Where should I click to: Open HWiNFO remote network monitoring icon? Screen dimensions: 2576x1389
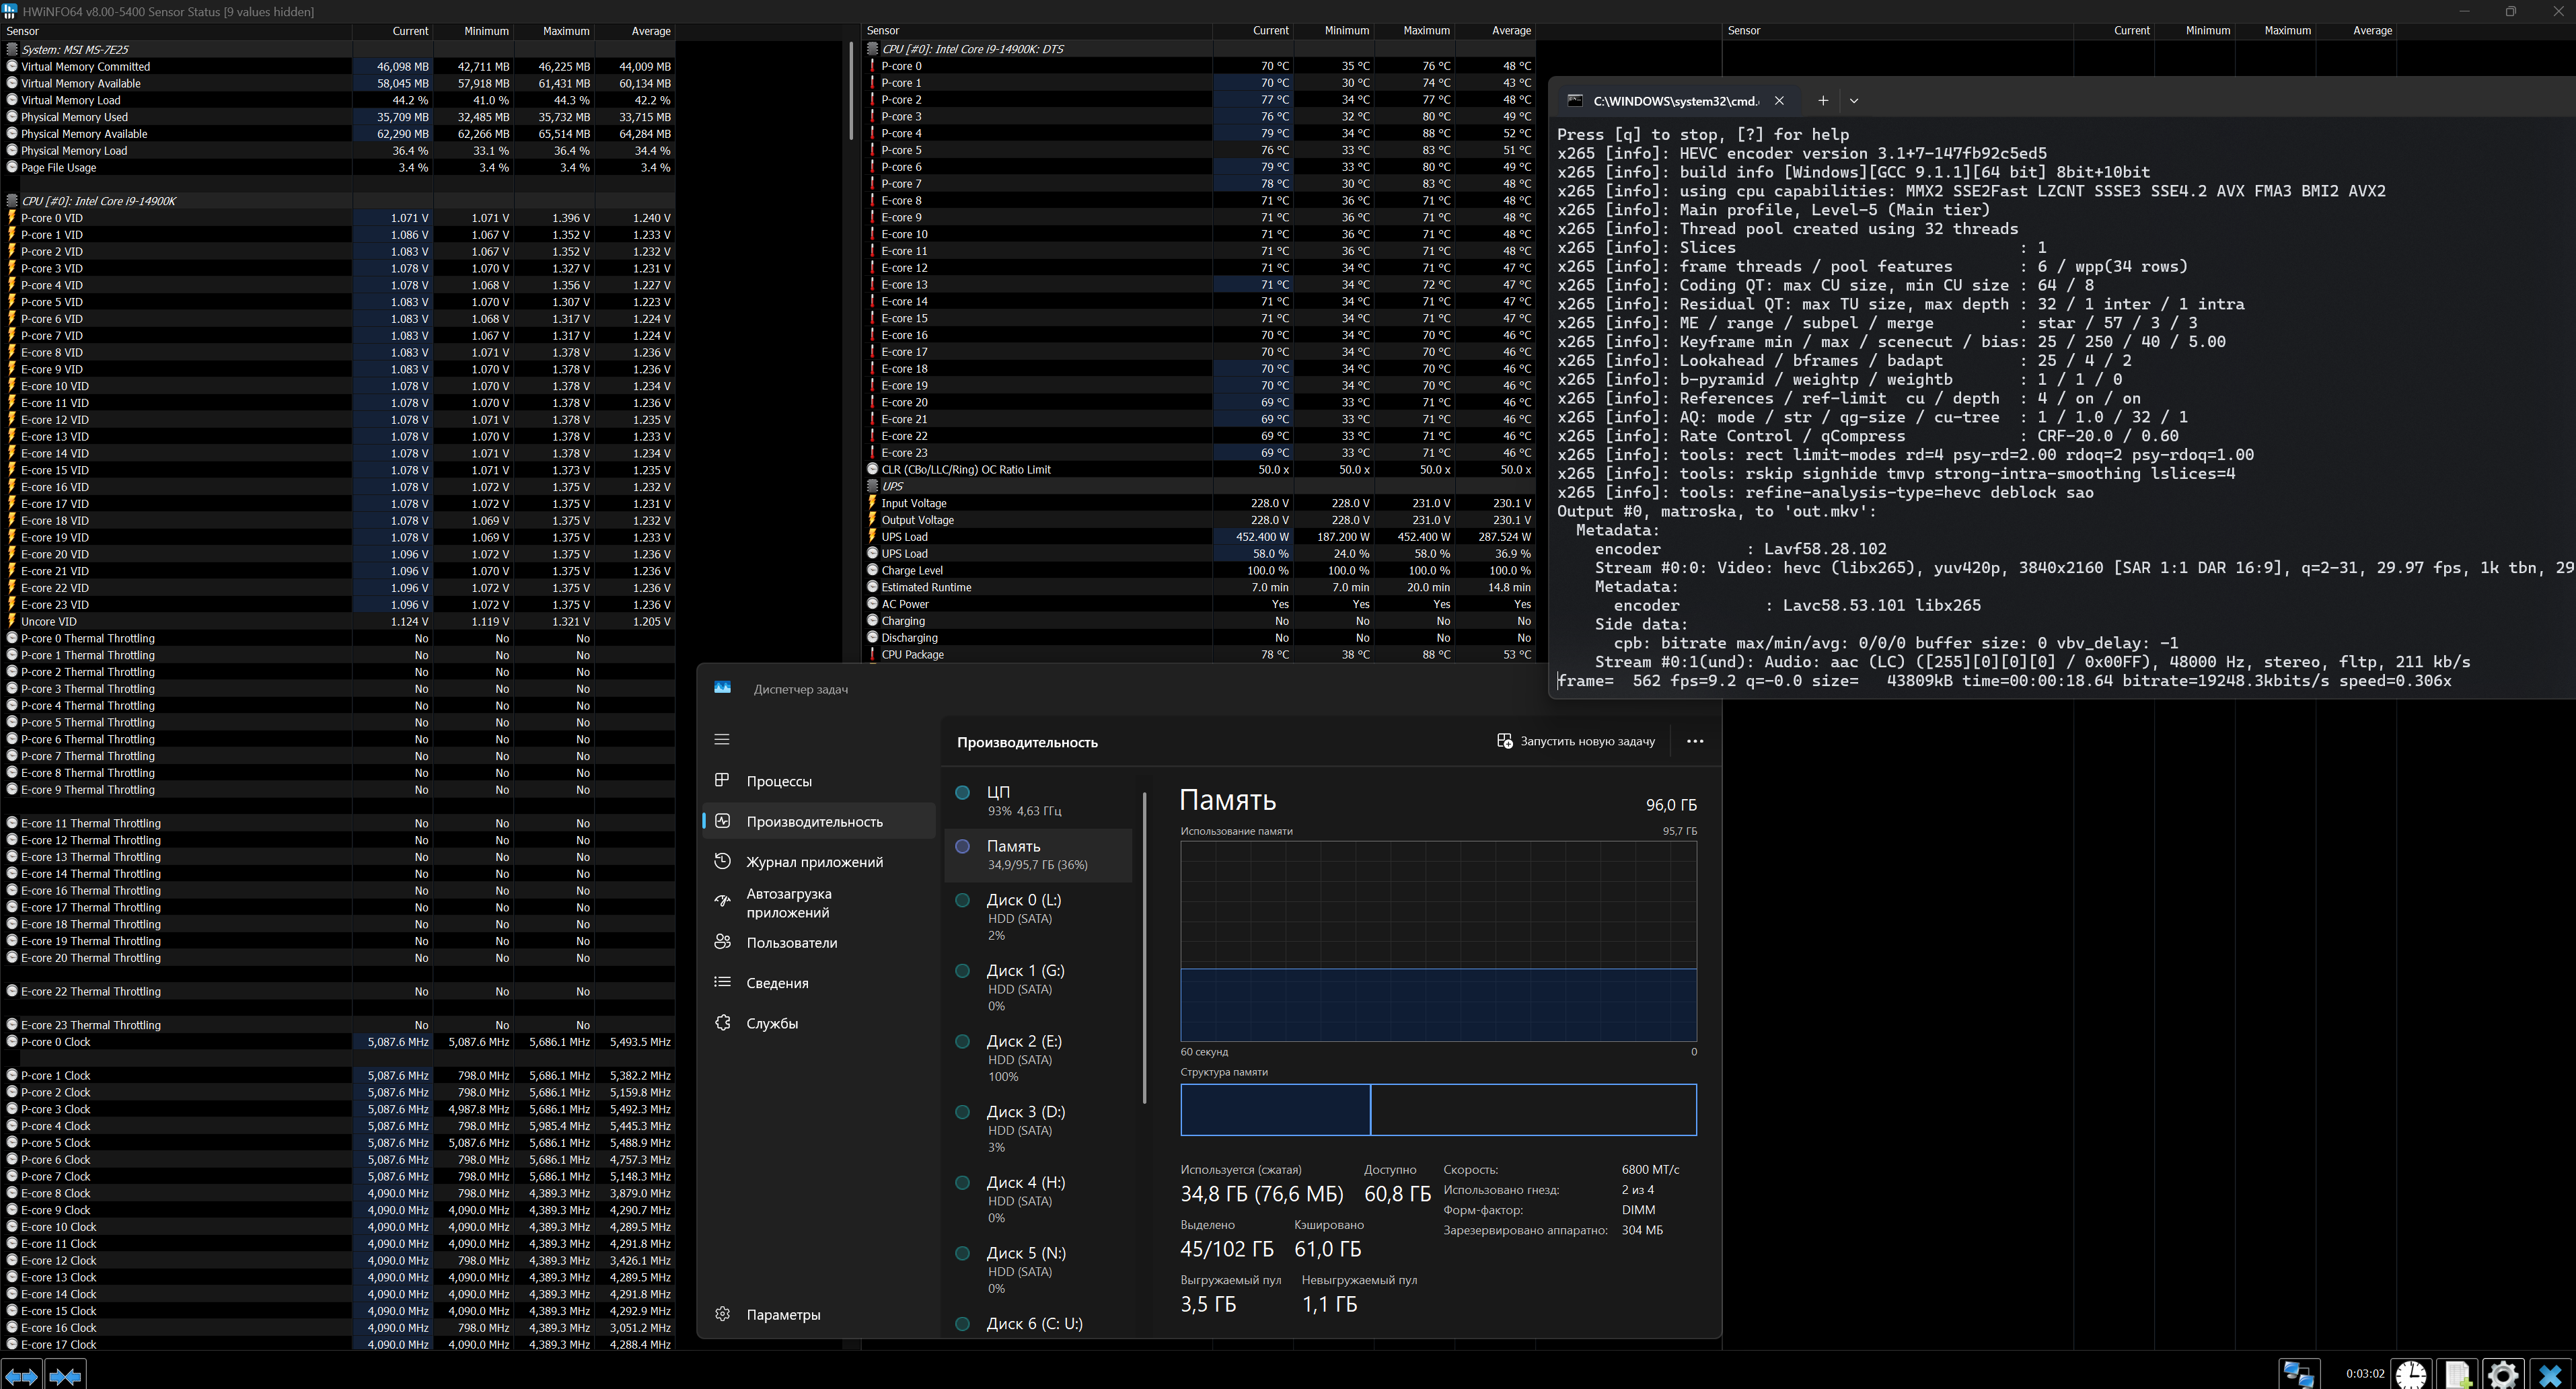(2298, 1374)
